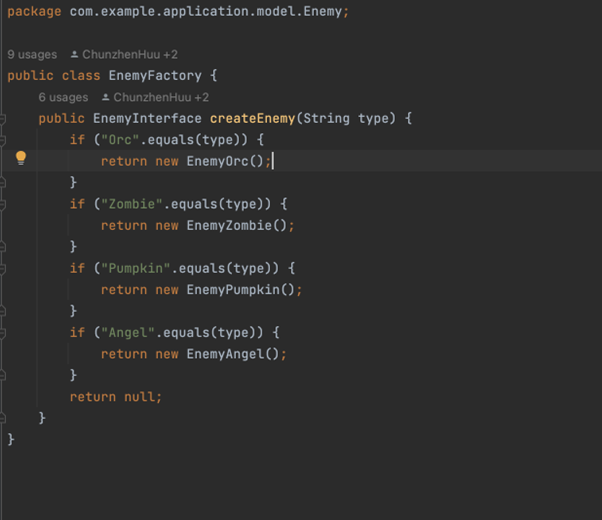Click the "Pumpkin" string literal
The image size is (602, 520).
pyautogui.click(x=136, y=268)
